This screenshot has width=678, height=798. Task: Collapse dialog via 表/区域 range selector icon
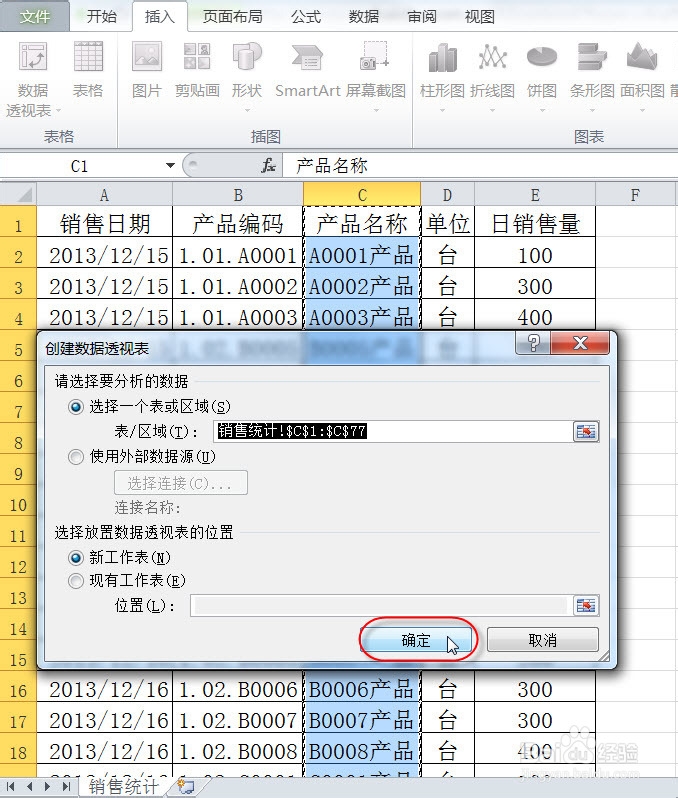pyautogui.click(x=586, y=432)
